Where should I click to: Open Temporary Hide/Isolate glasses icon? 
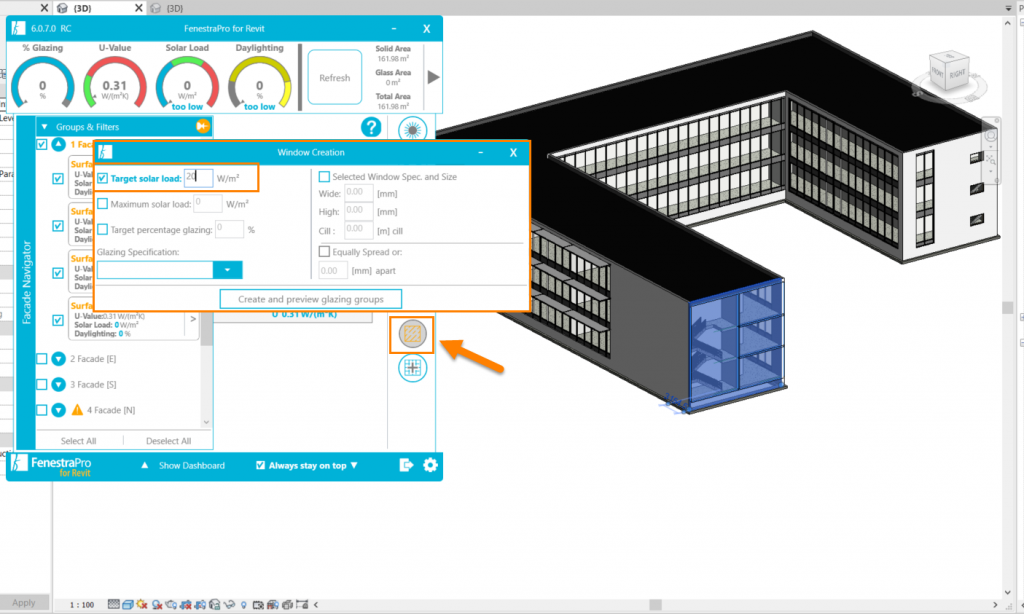point(229,605)
